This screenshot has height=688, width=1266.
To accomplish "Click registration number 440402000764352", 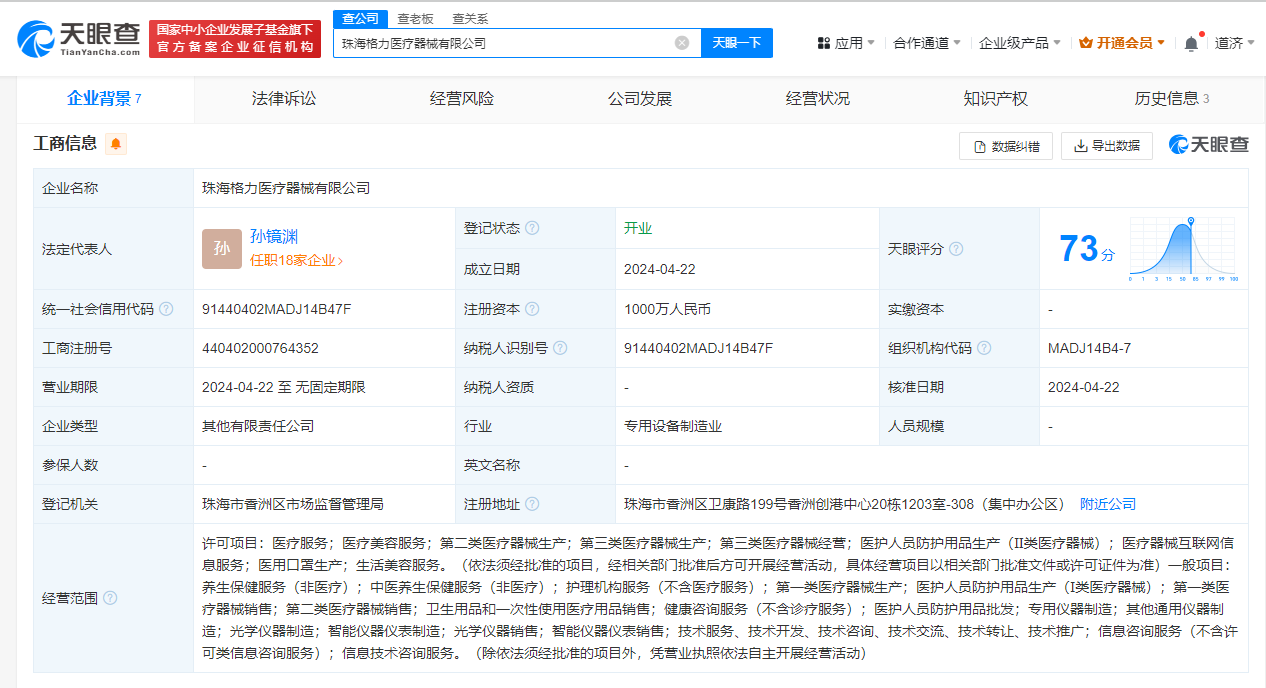I will point(260,349).
